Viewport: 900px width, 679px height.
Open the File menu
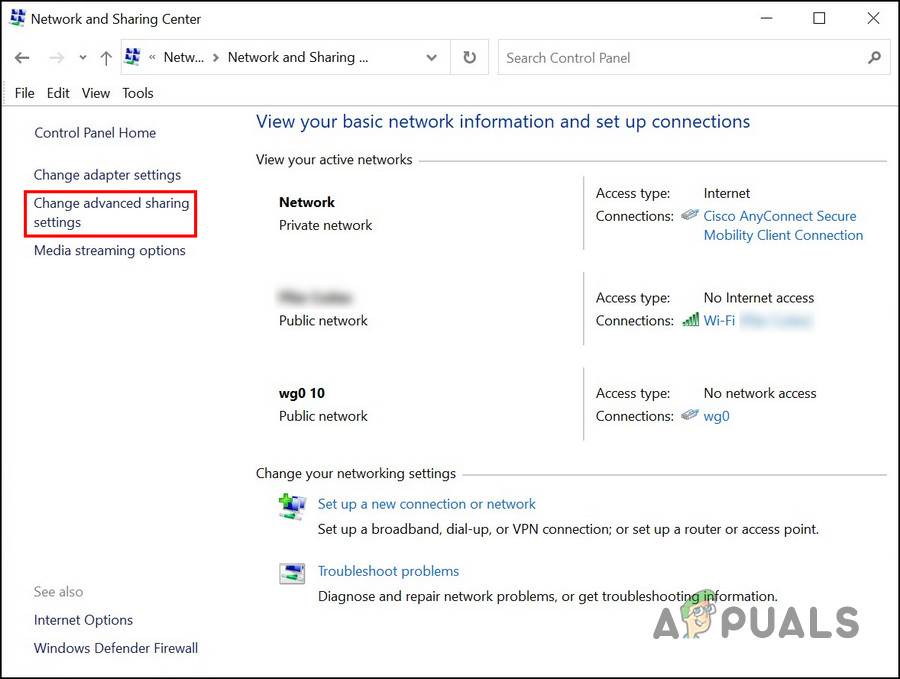coord(23,92)
